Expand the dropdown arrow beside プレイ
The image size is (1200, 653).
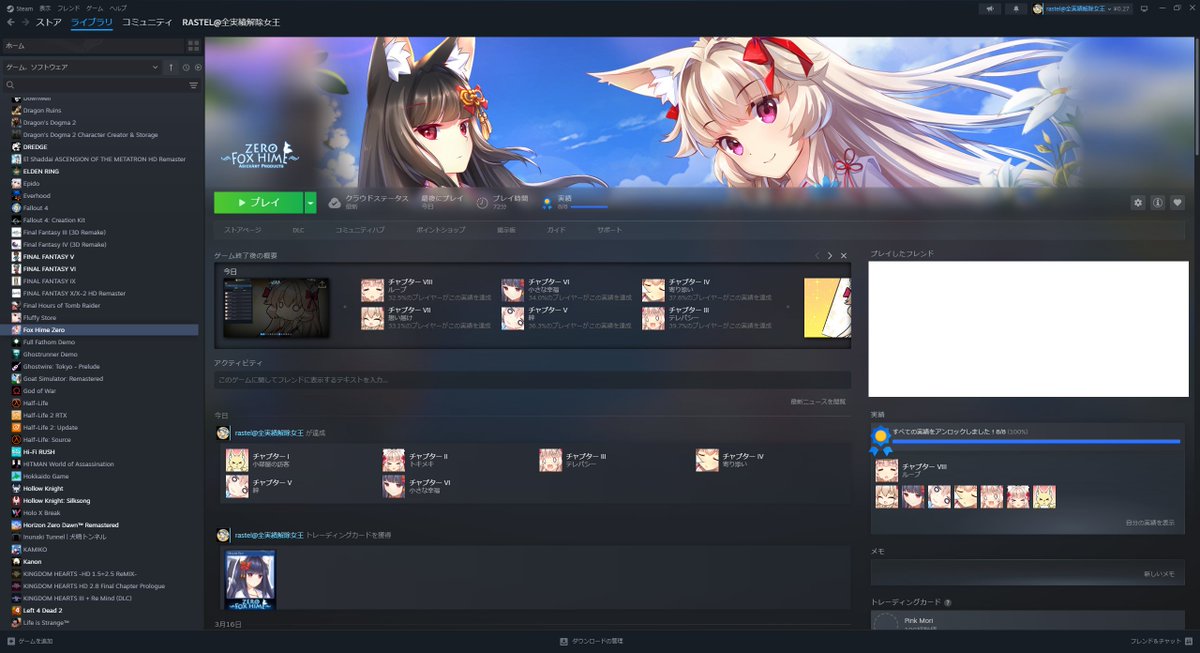click(x=310, y=202)
